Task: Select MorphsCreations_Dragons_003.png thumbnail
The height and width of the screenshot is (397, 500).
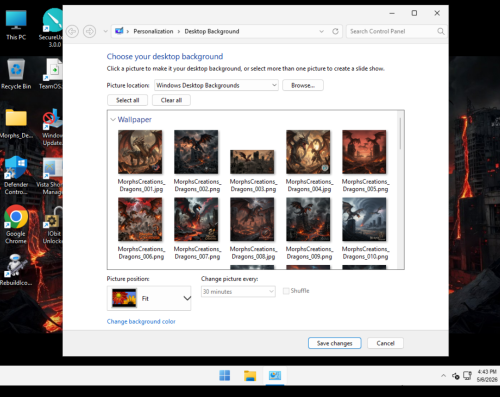Action: [252, 162]
